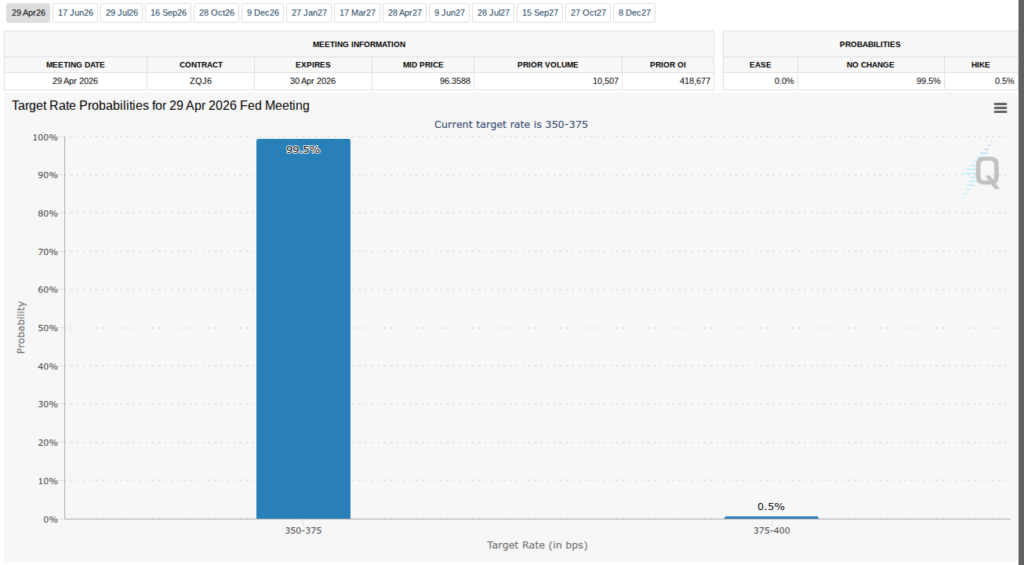Select the 17 Mar27 meeting tab

click(x=357, y=13)
